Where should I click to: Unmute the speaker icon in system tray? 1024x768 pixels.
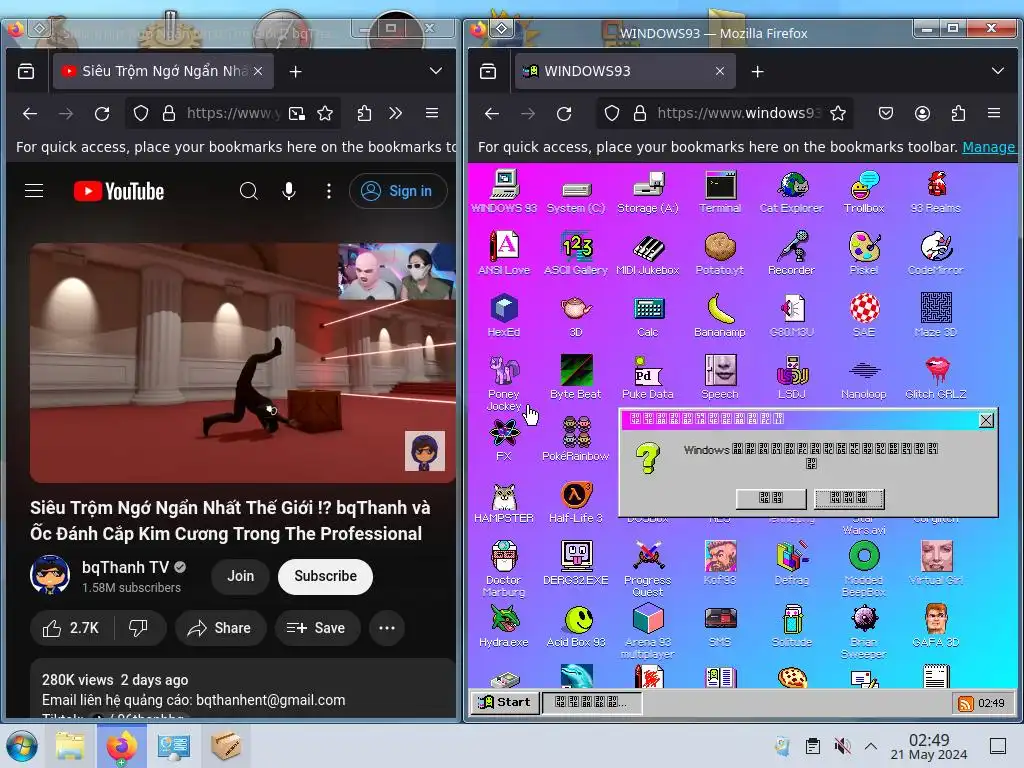842,746
